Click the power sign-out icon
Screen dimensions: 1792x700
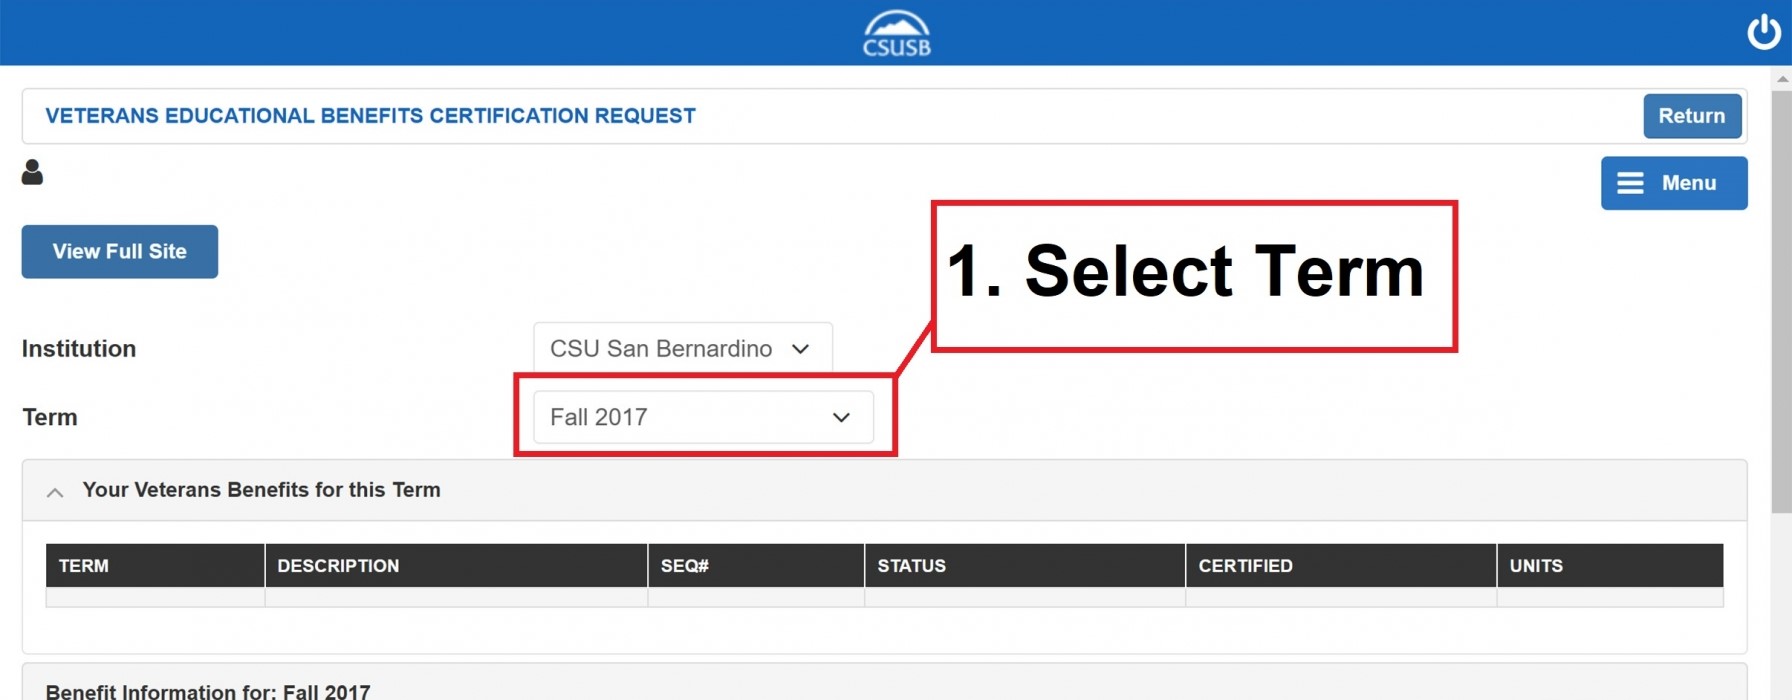[1764, 32]
